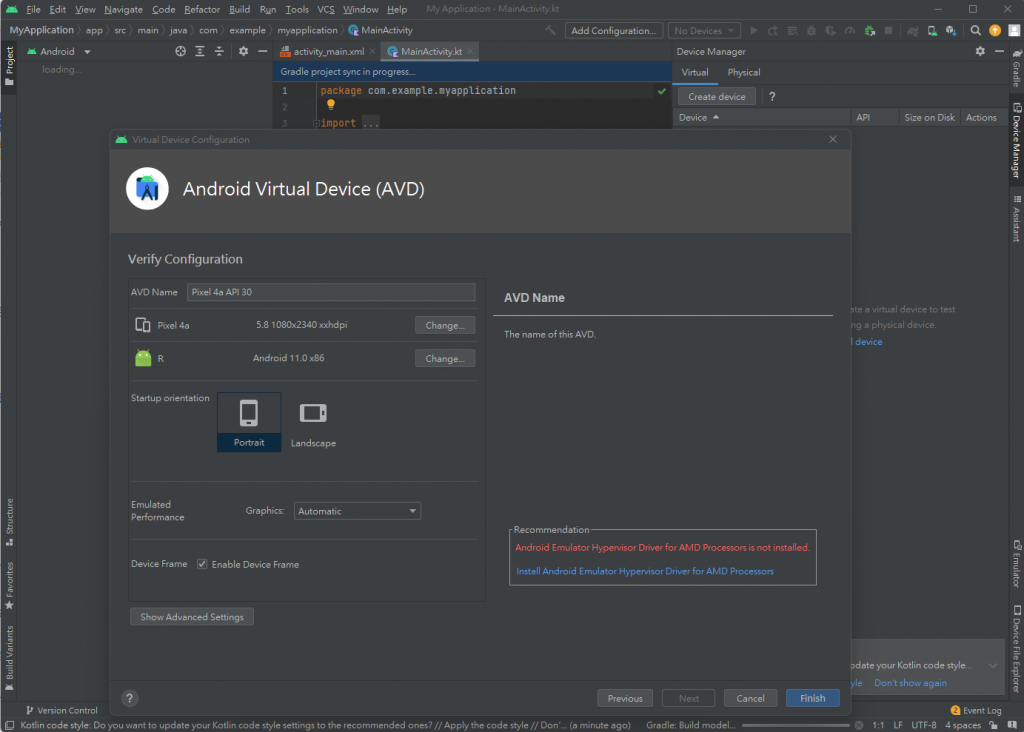This screenshot has width=1024, height=732.
Task: Open the SDK Manager cube icon
Action: coord(951,31)
